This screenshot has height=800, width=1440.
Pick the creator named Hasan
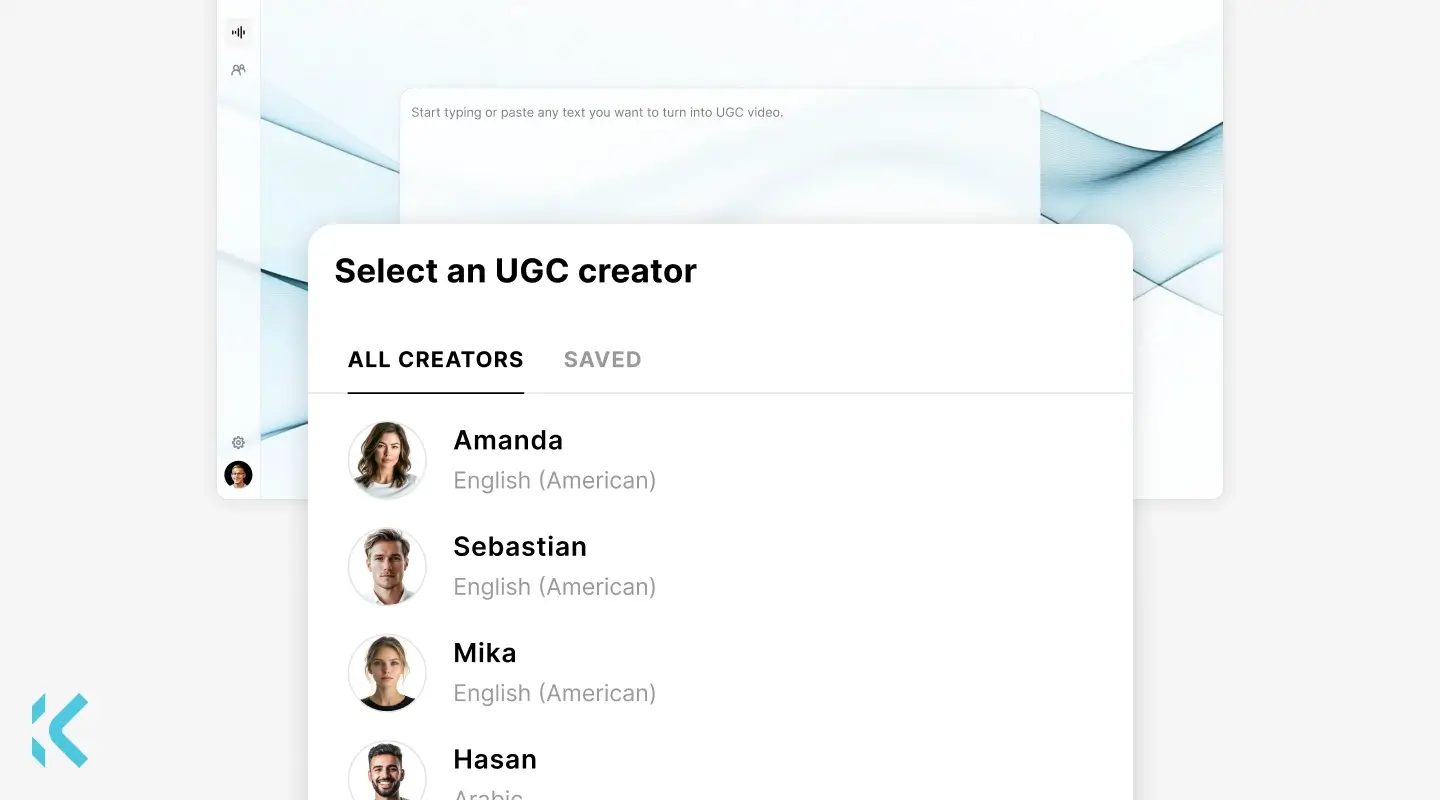pyautogui.click(x=495, y=759)
